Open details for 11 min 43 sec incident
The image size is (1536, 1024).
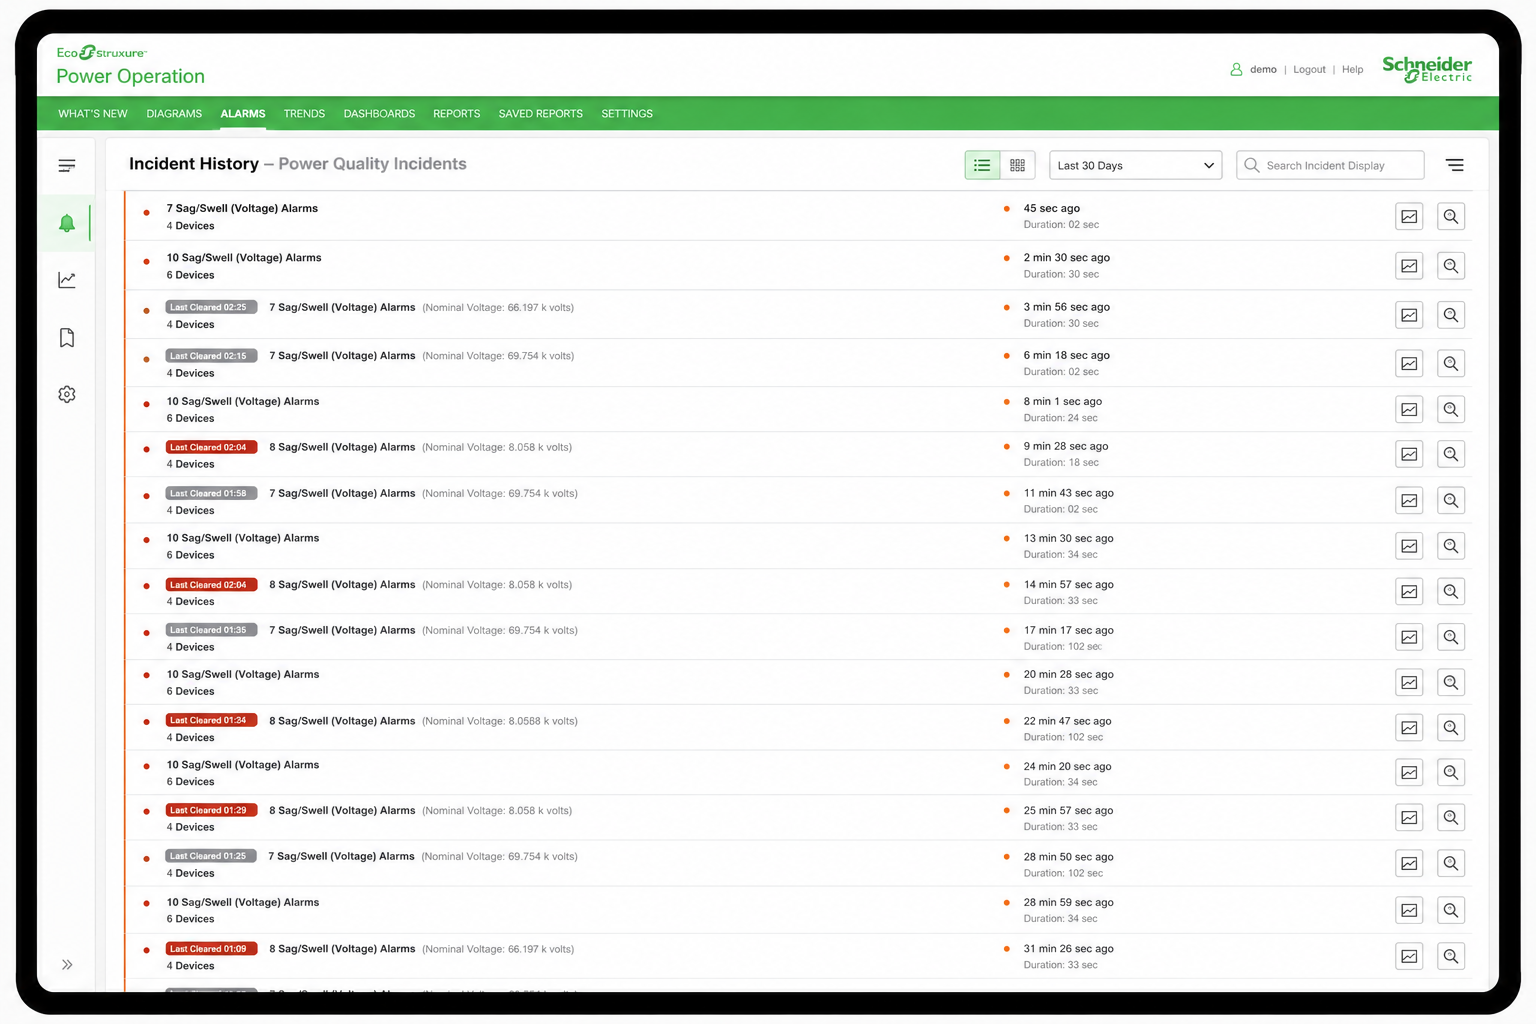tap(1451, 500)
